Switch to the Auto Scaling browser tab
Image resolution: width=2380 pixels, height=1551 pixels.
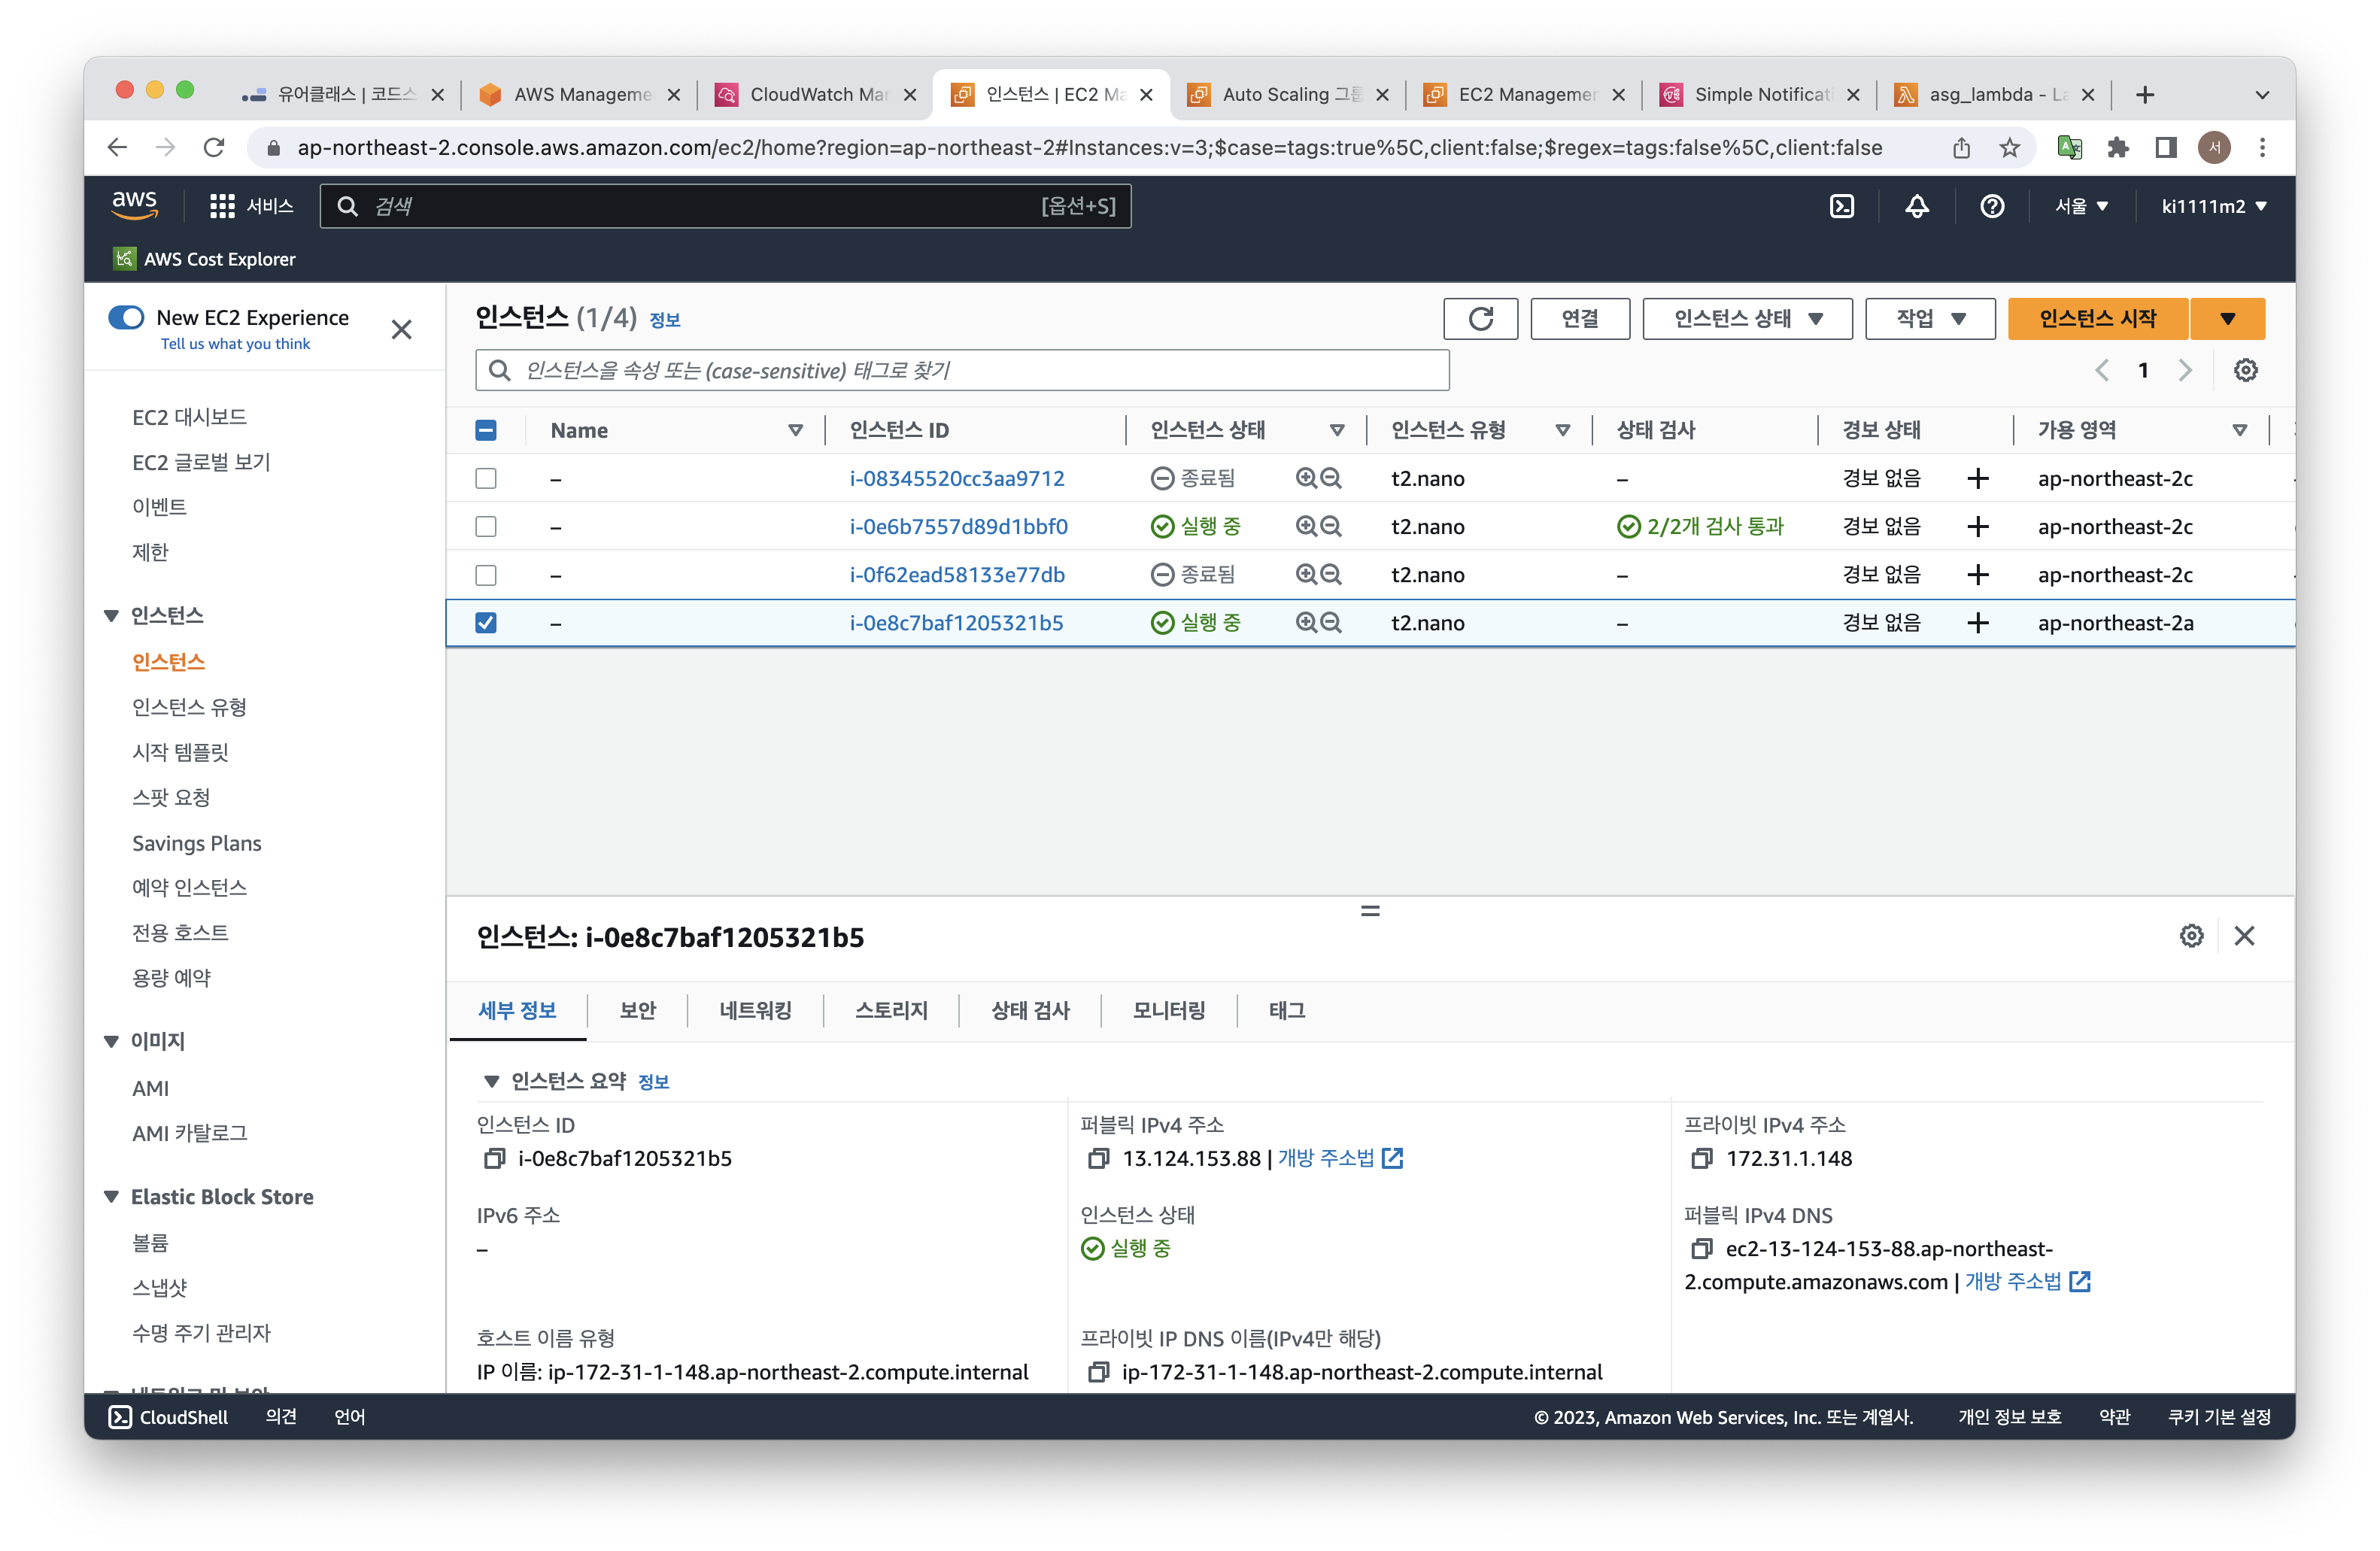(1290, 94)
